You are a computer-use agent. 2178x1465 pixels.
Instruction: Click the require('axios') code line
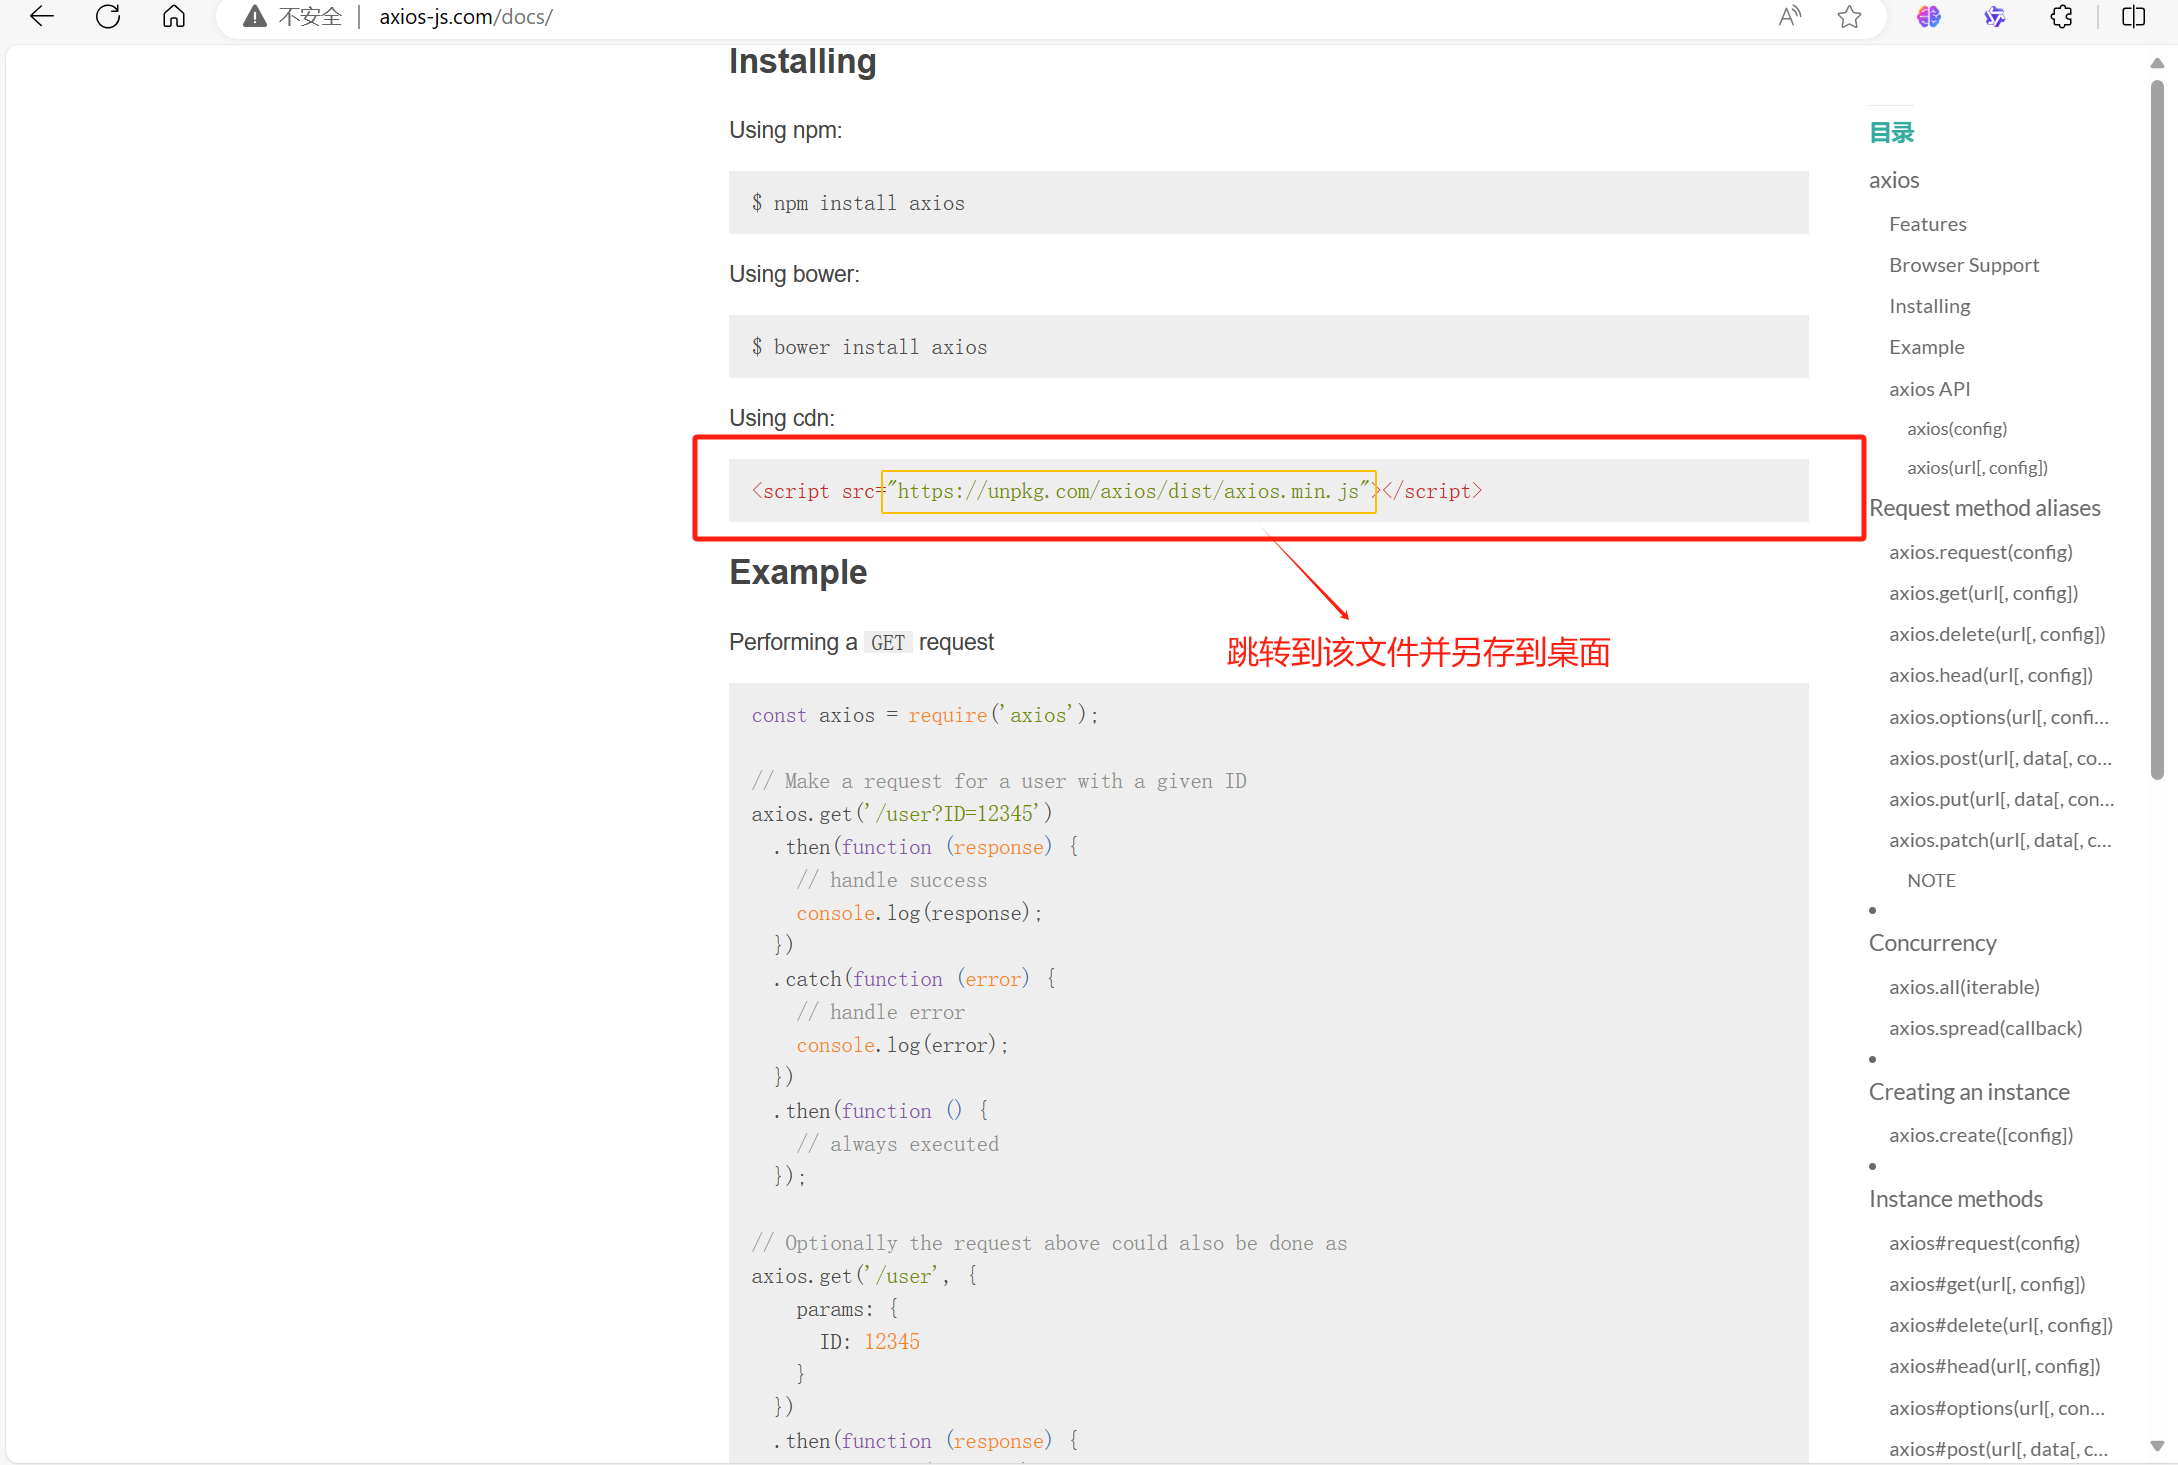pyautogui.click(x=925, y=715)
